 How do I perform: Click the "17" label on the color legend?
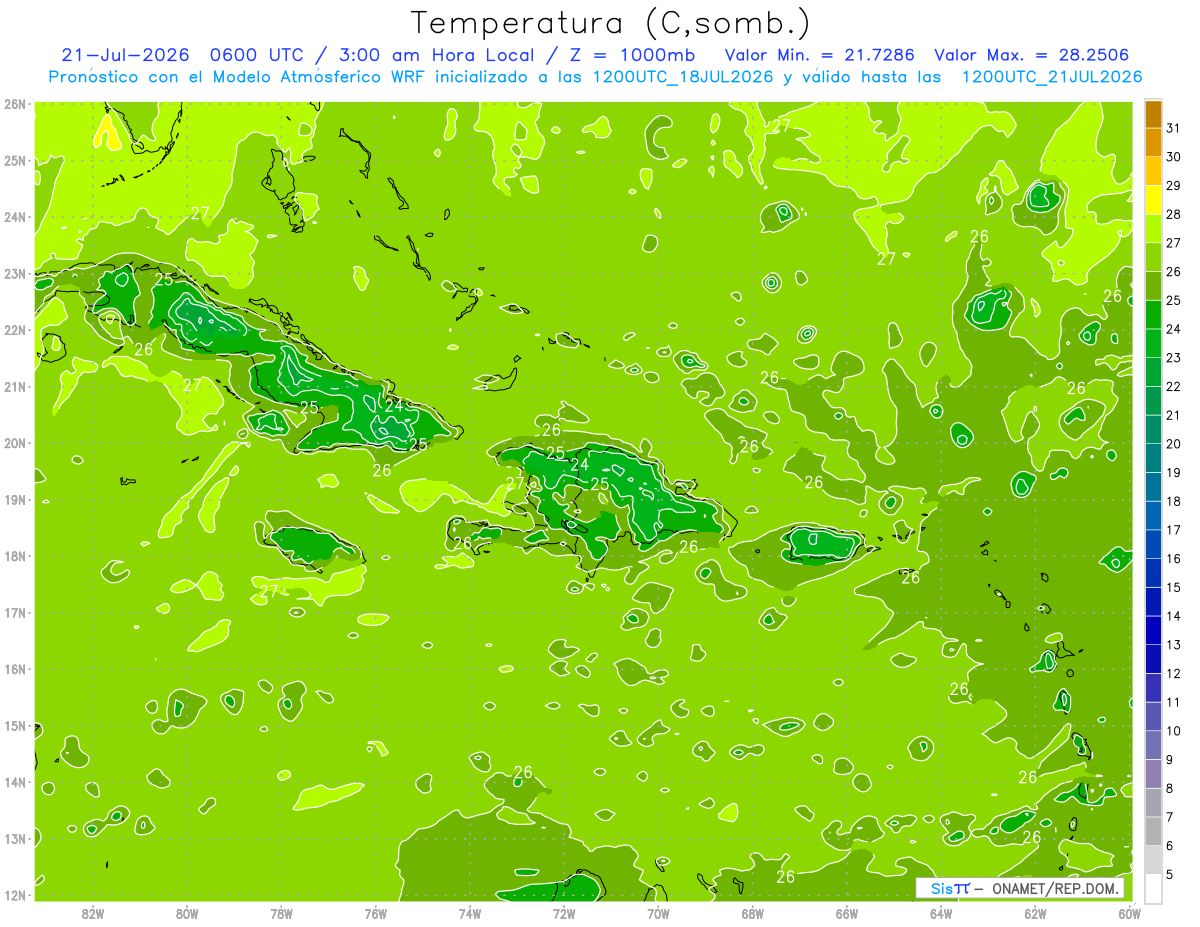[x=1174, y=530]
